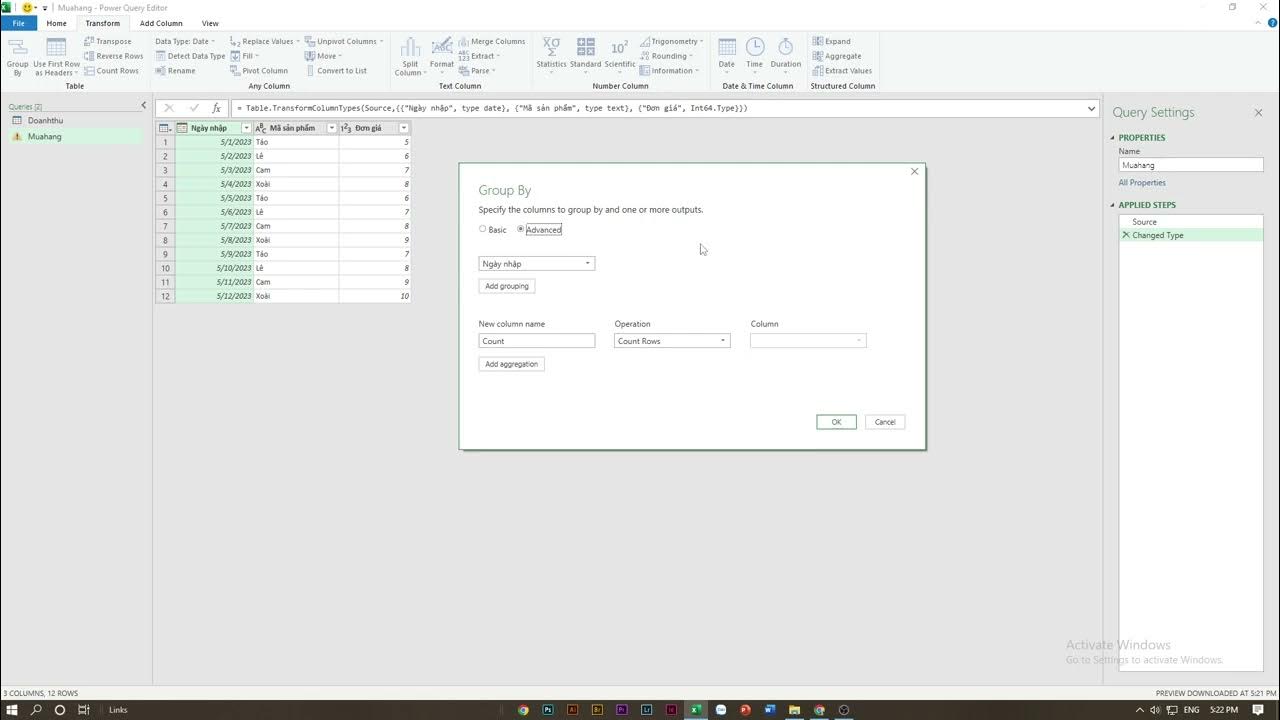Click the Duration icon

pyautogui.click(x=786, y=56)
